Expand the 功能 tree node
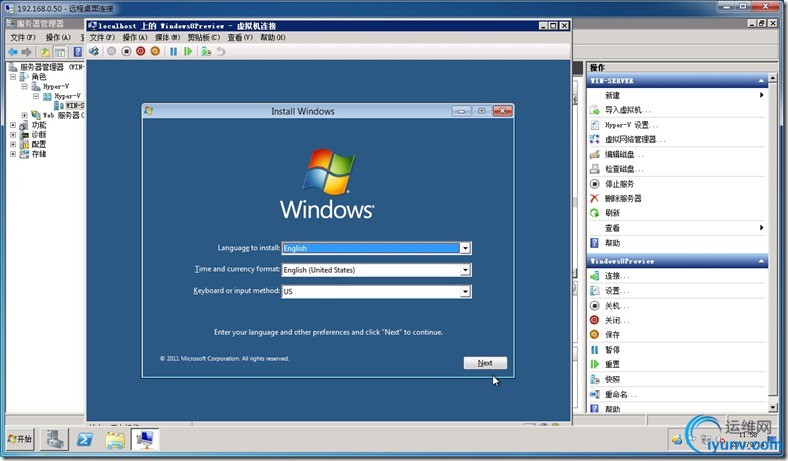788x461 pixels. (13, 125)
